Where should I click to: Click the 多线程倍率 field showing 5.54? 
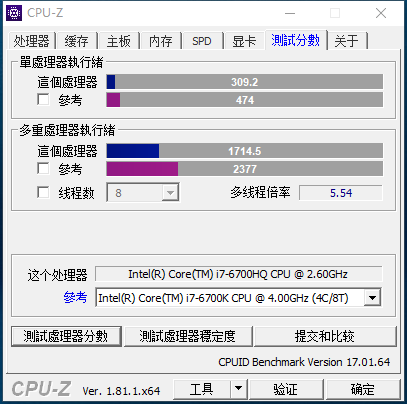point(341,193)
